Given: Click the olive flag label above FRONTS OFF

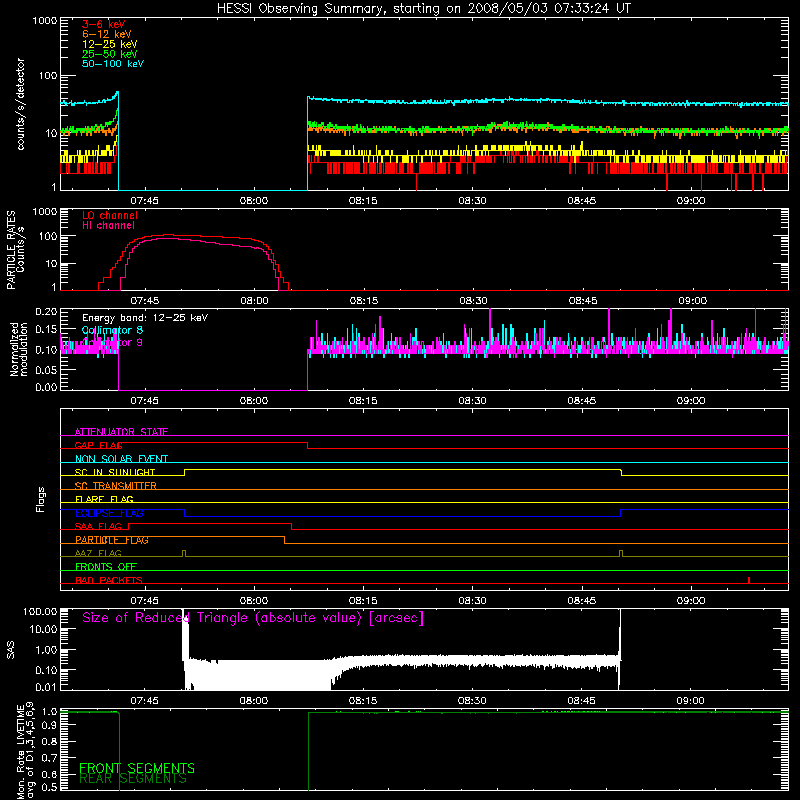Looking at the screenshot, I should (x=98, y=553).
